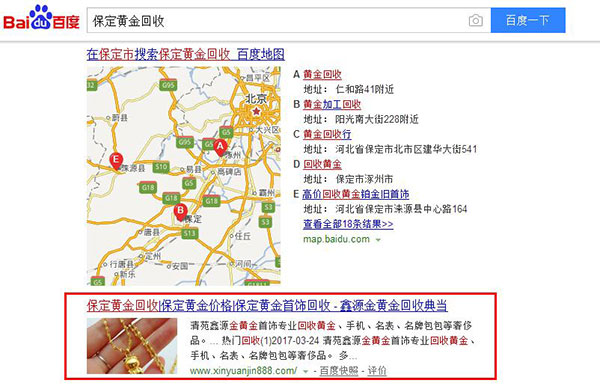
Task: Open result A 黄金回收 link
Action: (x=322, y=75)
